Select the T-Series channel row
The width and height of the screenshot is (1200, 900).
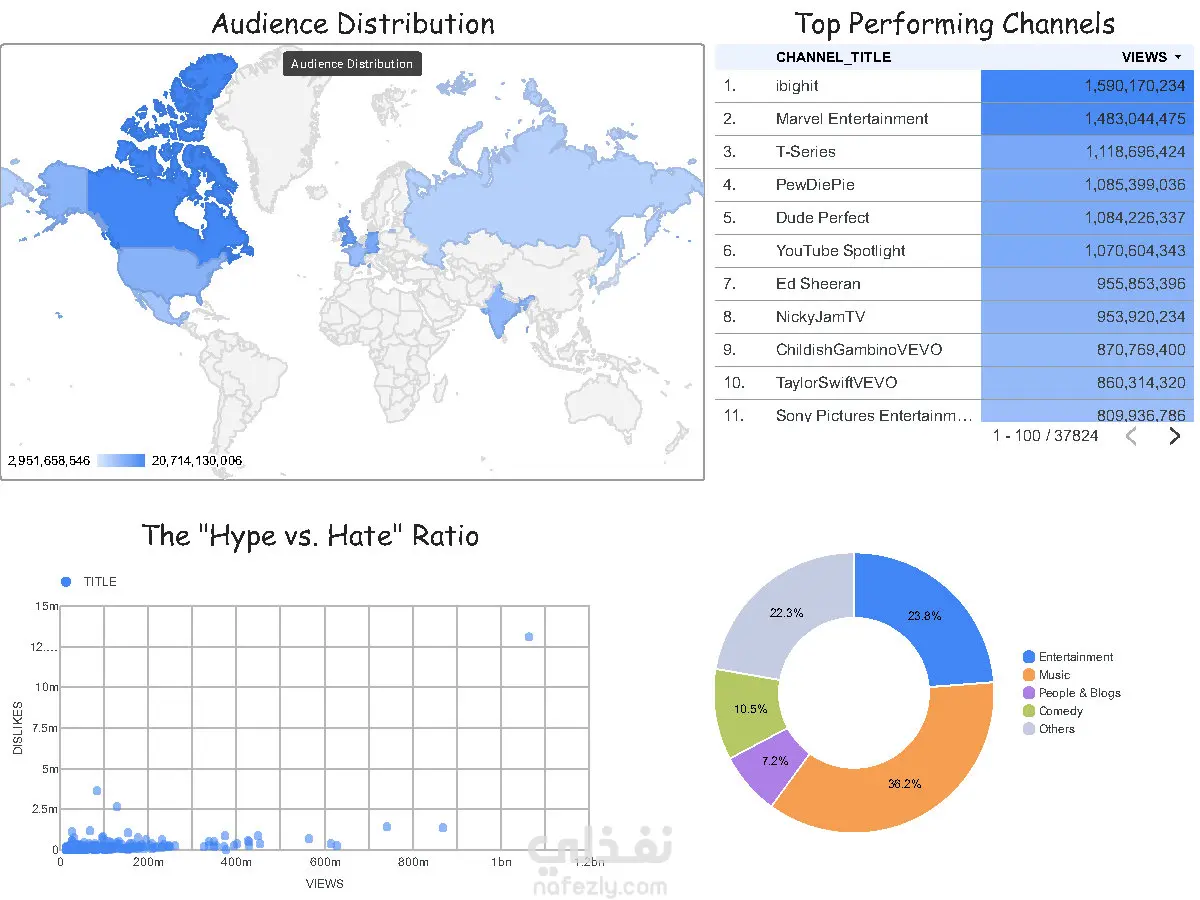coord(955,152)
